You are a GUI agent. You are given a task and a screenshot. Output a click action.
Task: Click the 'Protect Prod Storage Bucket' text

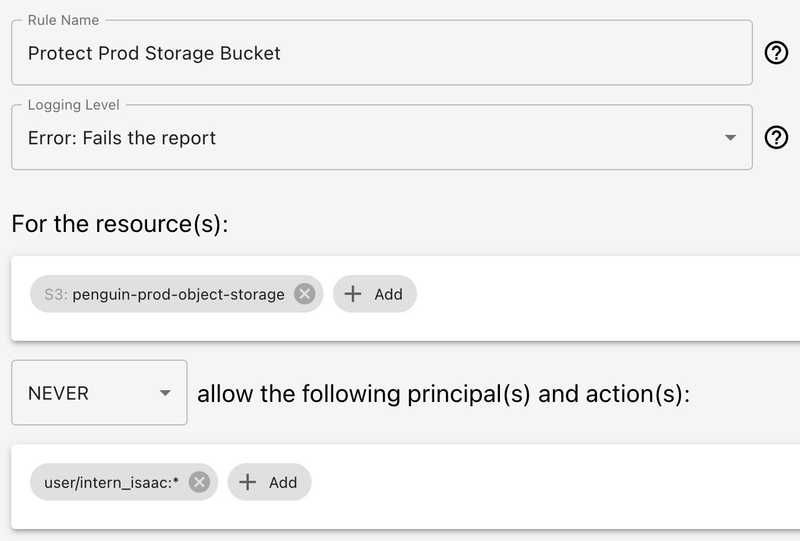click(x=154, y=53)
